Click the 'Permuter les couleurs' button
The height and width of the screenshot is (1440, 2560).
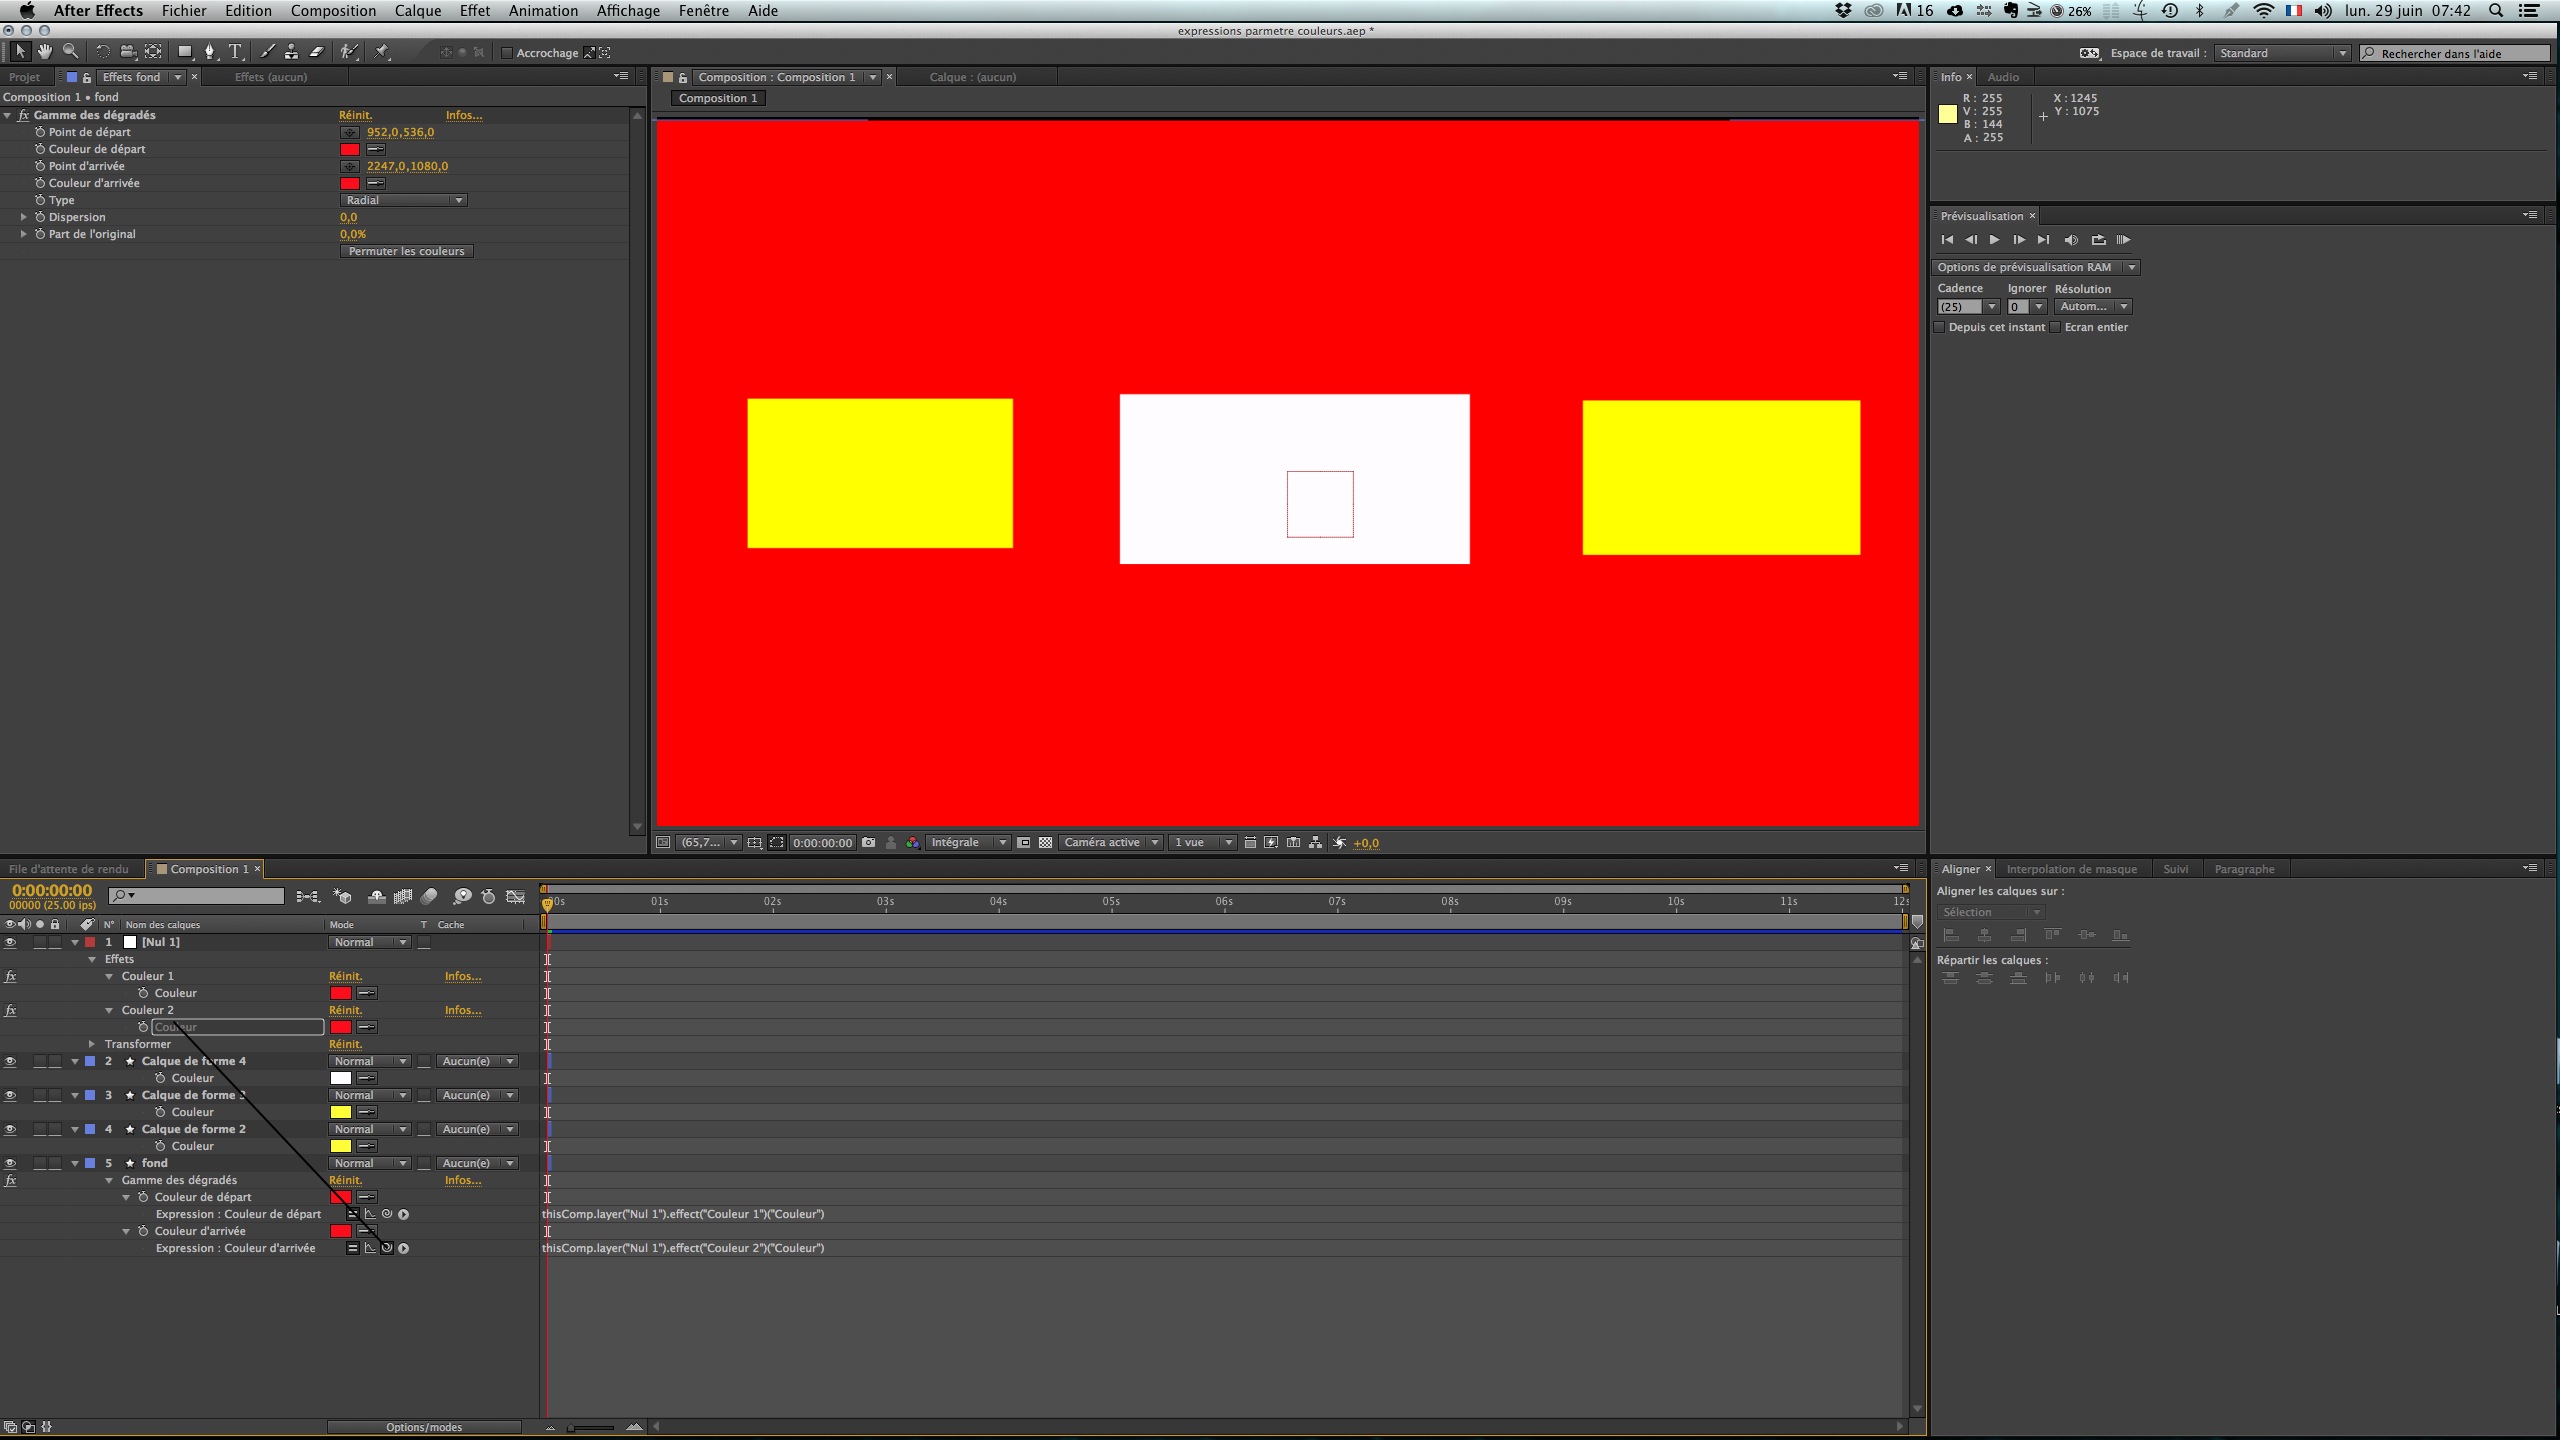406,251
